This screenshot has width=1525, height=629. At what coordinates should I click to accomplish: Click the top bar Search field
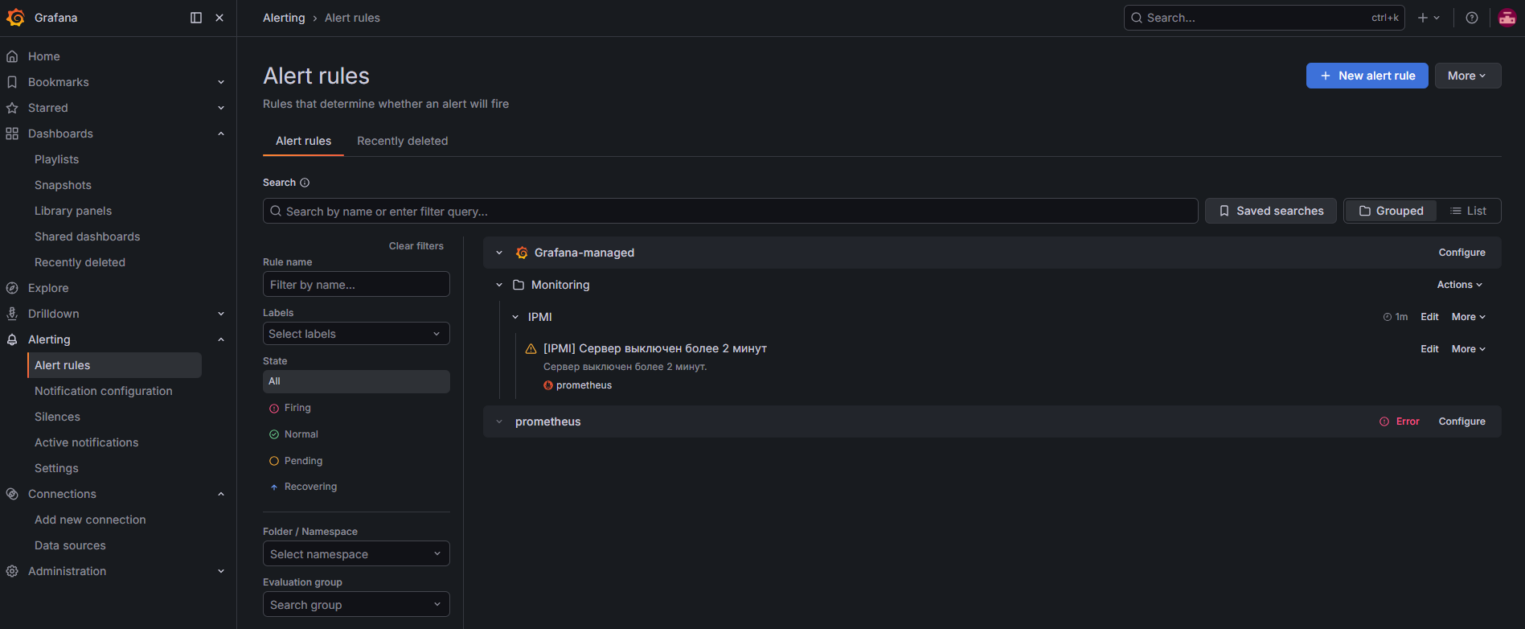[x=1264, y=18]
